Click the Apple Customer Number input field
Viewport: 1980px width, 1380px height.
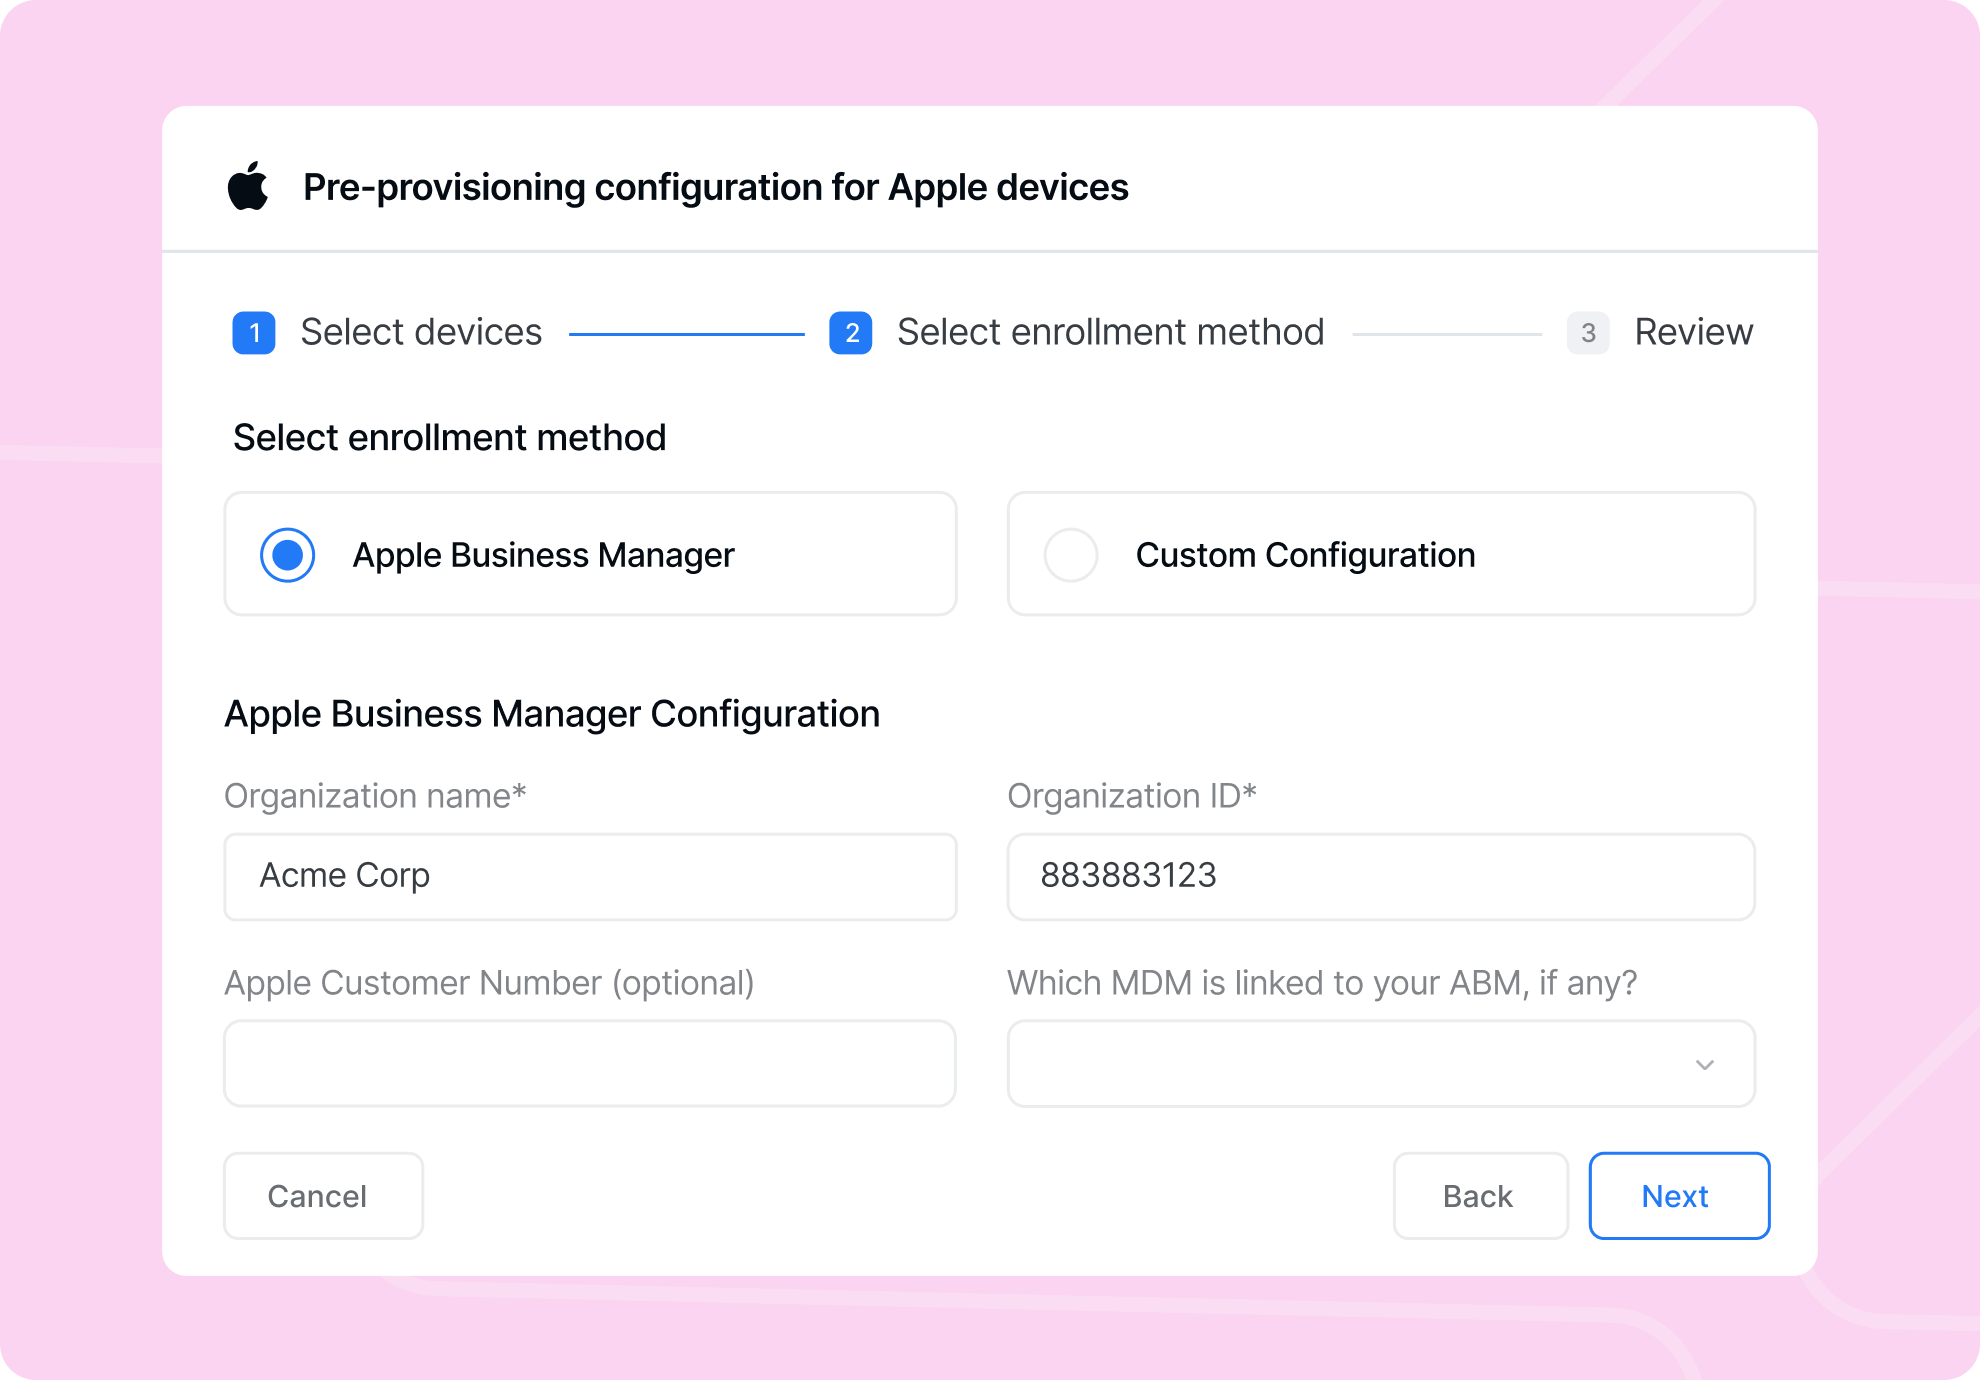(x=590, y=1064)
